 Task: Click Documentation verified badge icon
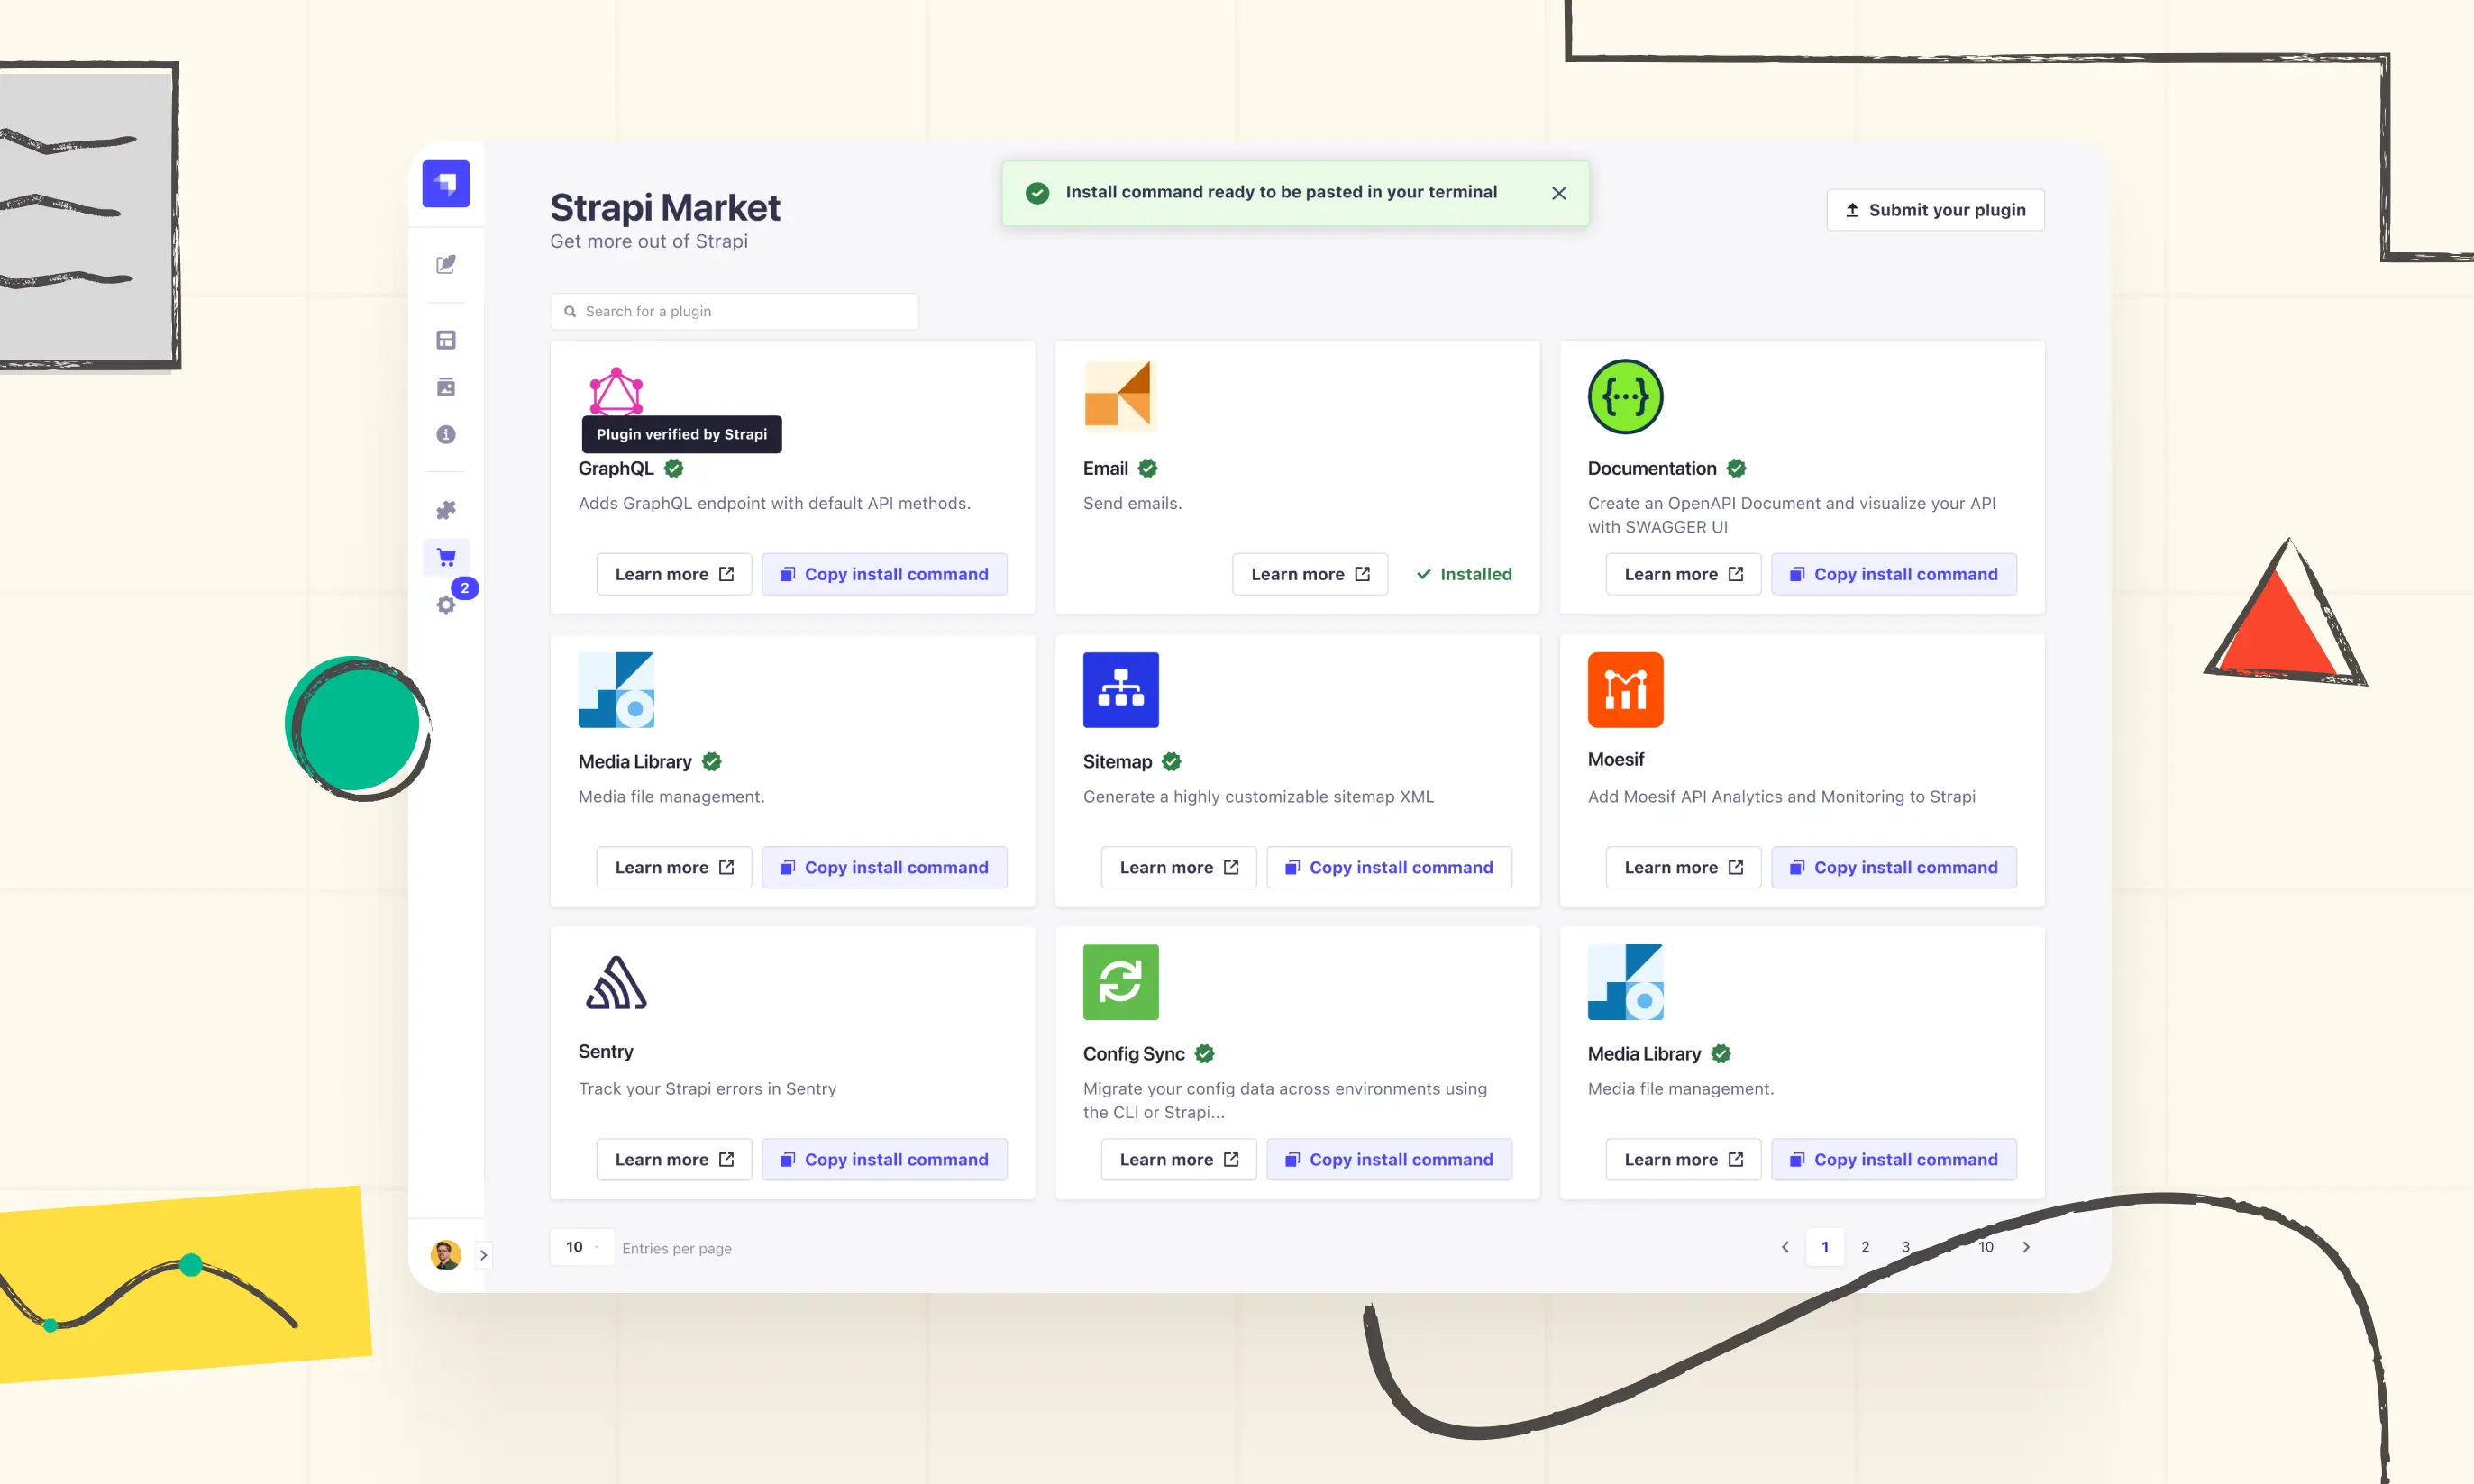point(1736,468)
